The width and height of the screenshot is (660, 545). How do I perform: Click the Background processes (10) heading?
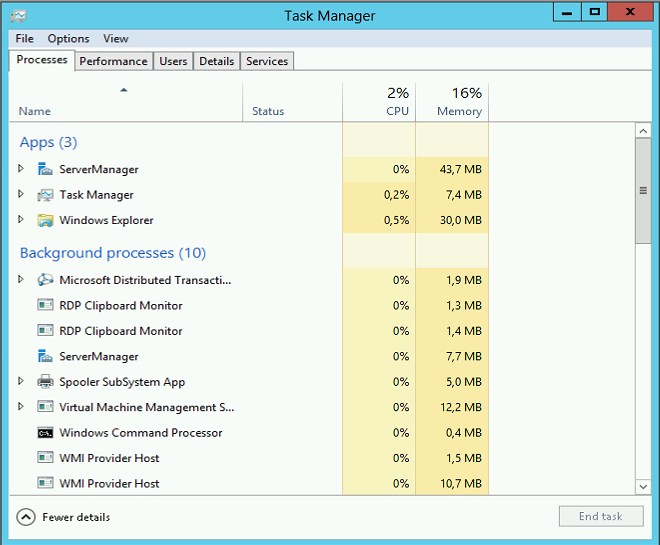point(113,253)
